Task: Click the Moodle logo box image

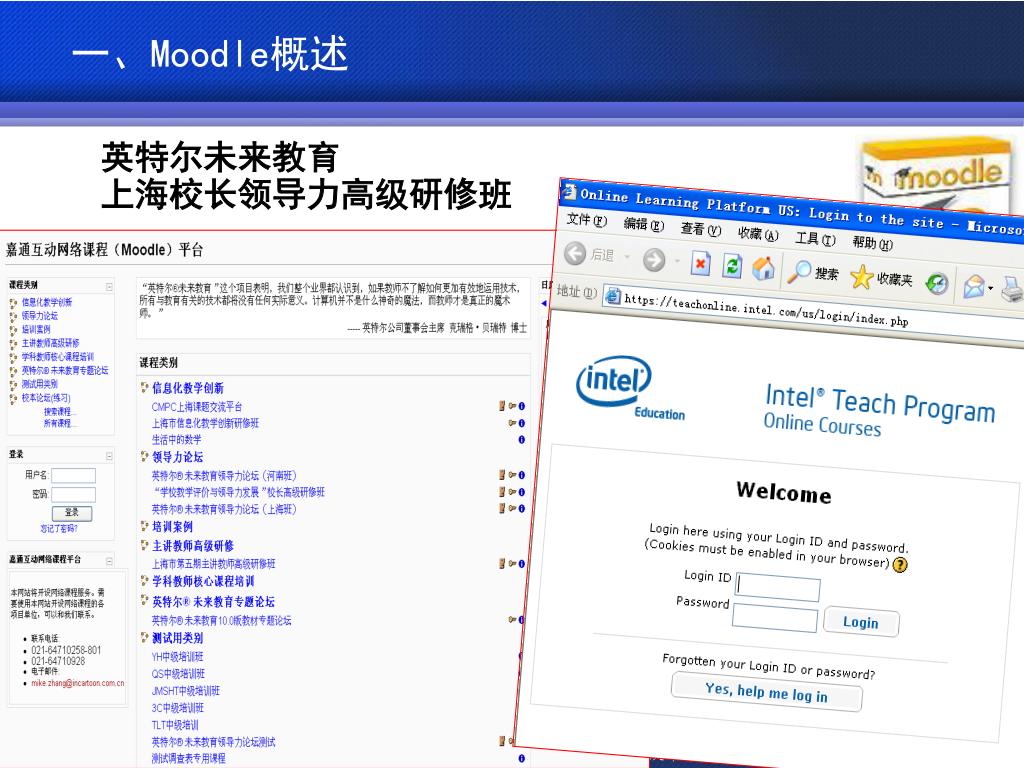Action: (935, 173)
